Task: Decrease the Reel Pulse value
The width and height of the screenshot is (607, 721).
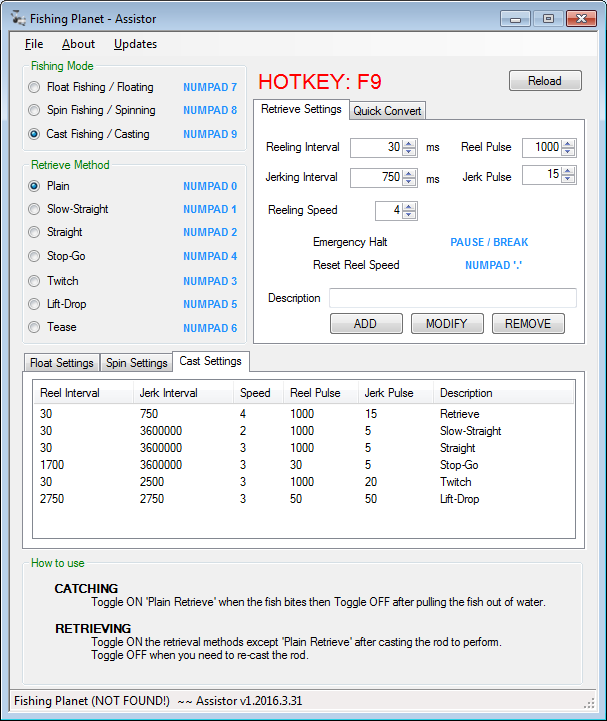Action: pos(568,152)
